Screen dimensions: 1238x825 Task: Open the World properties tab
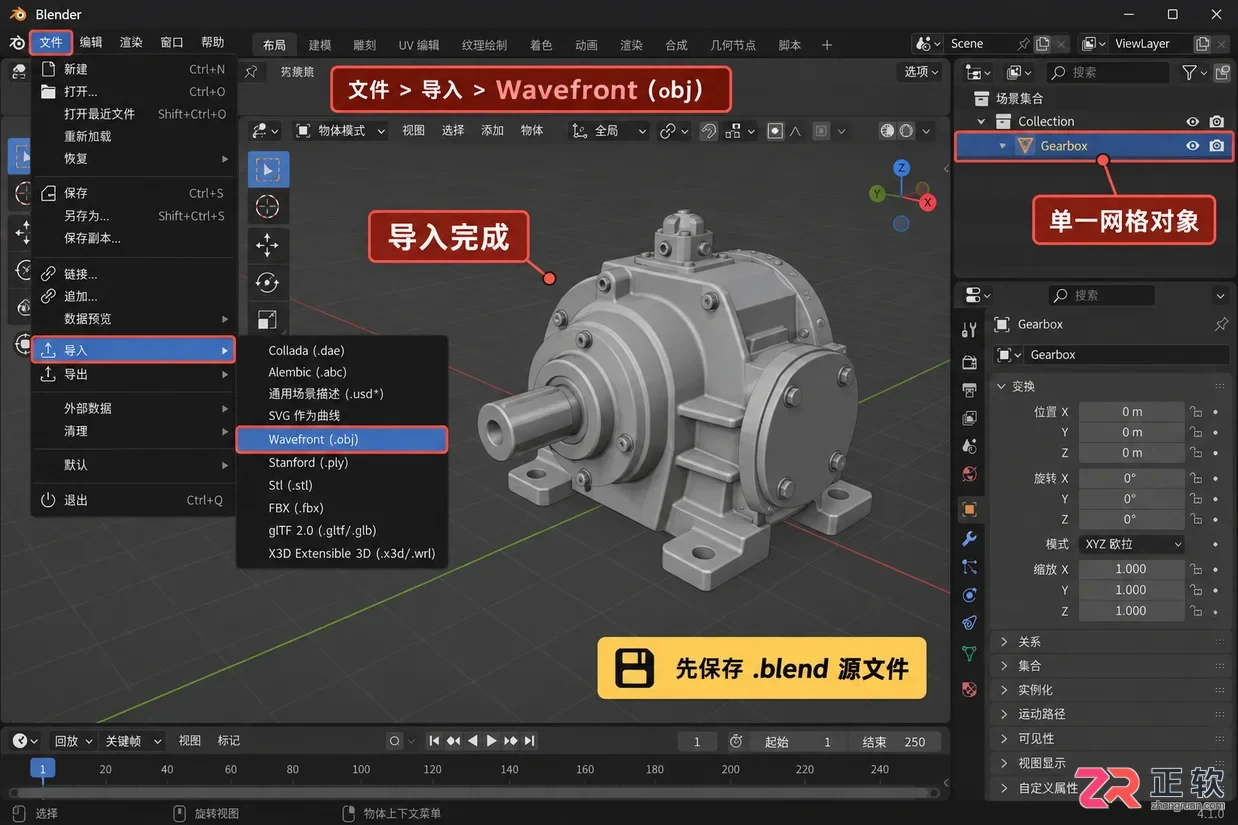[x=968, y=474]
